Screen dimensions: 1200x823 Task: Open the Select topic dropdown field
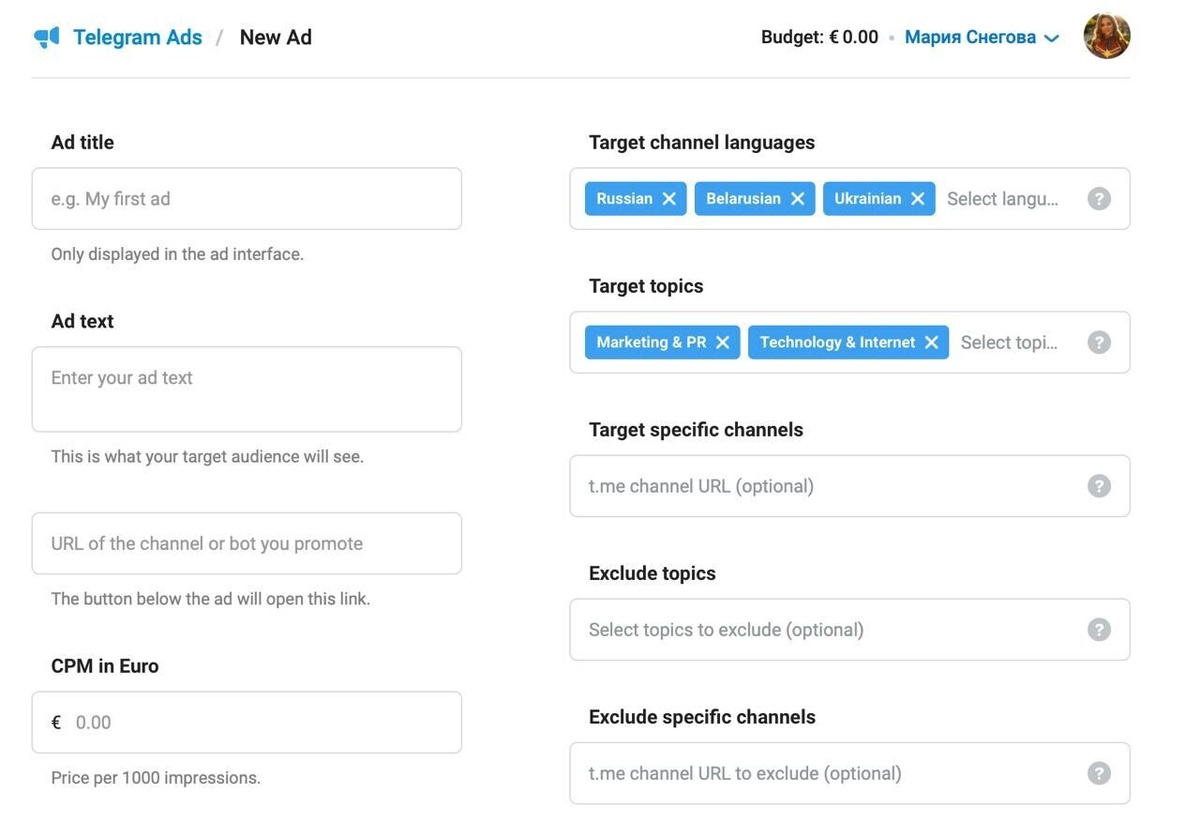pos(1008,343)
